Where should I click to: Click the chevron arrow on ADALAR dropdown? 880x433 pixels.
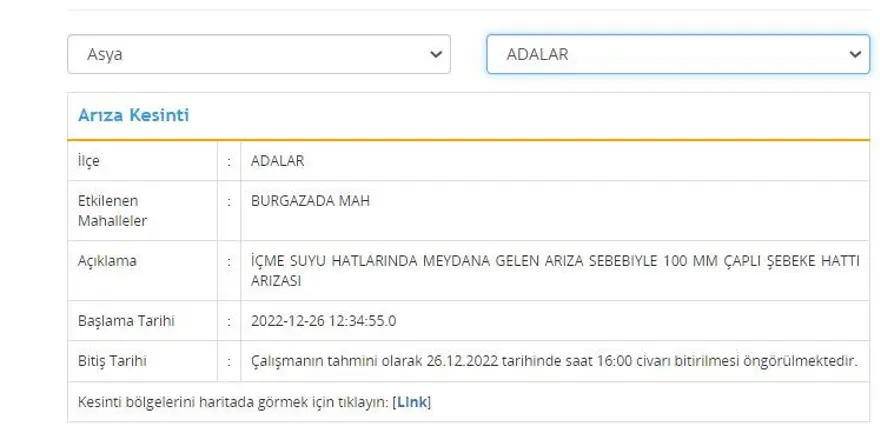[x=854, y=55]
